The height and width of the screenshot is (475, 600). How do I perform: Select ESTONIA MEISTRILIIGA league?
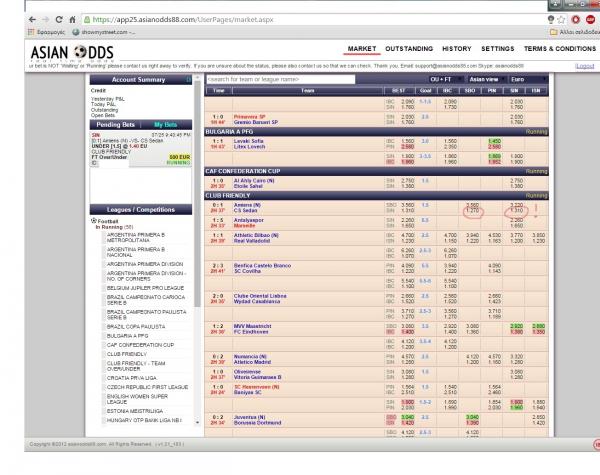pyautogui.click(x=135, y=411)
